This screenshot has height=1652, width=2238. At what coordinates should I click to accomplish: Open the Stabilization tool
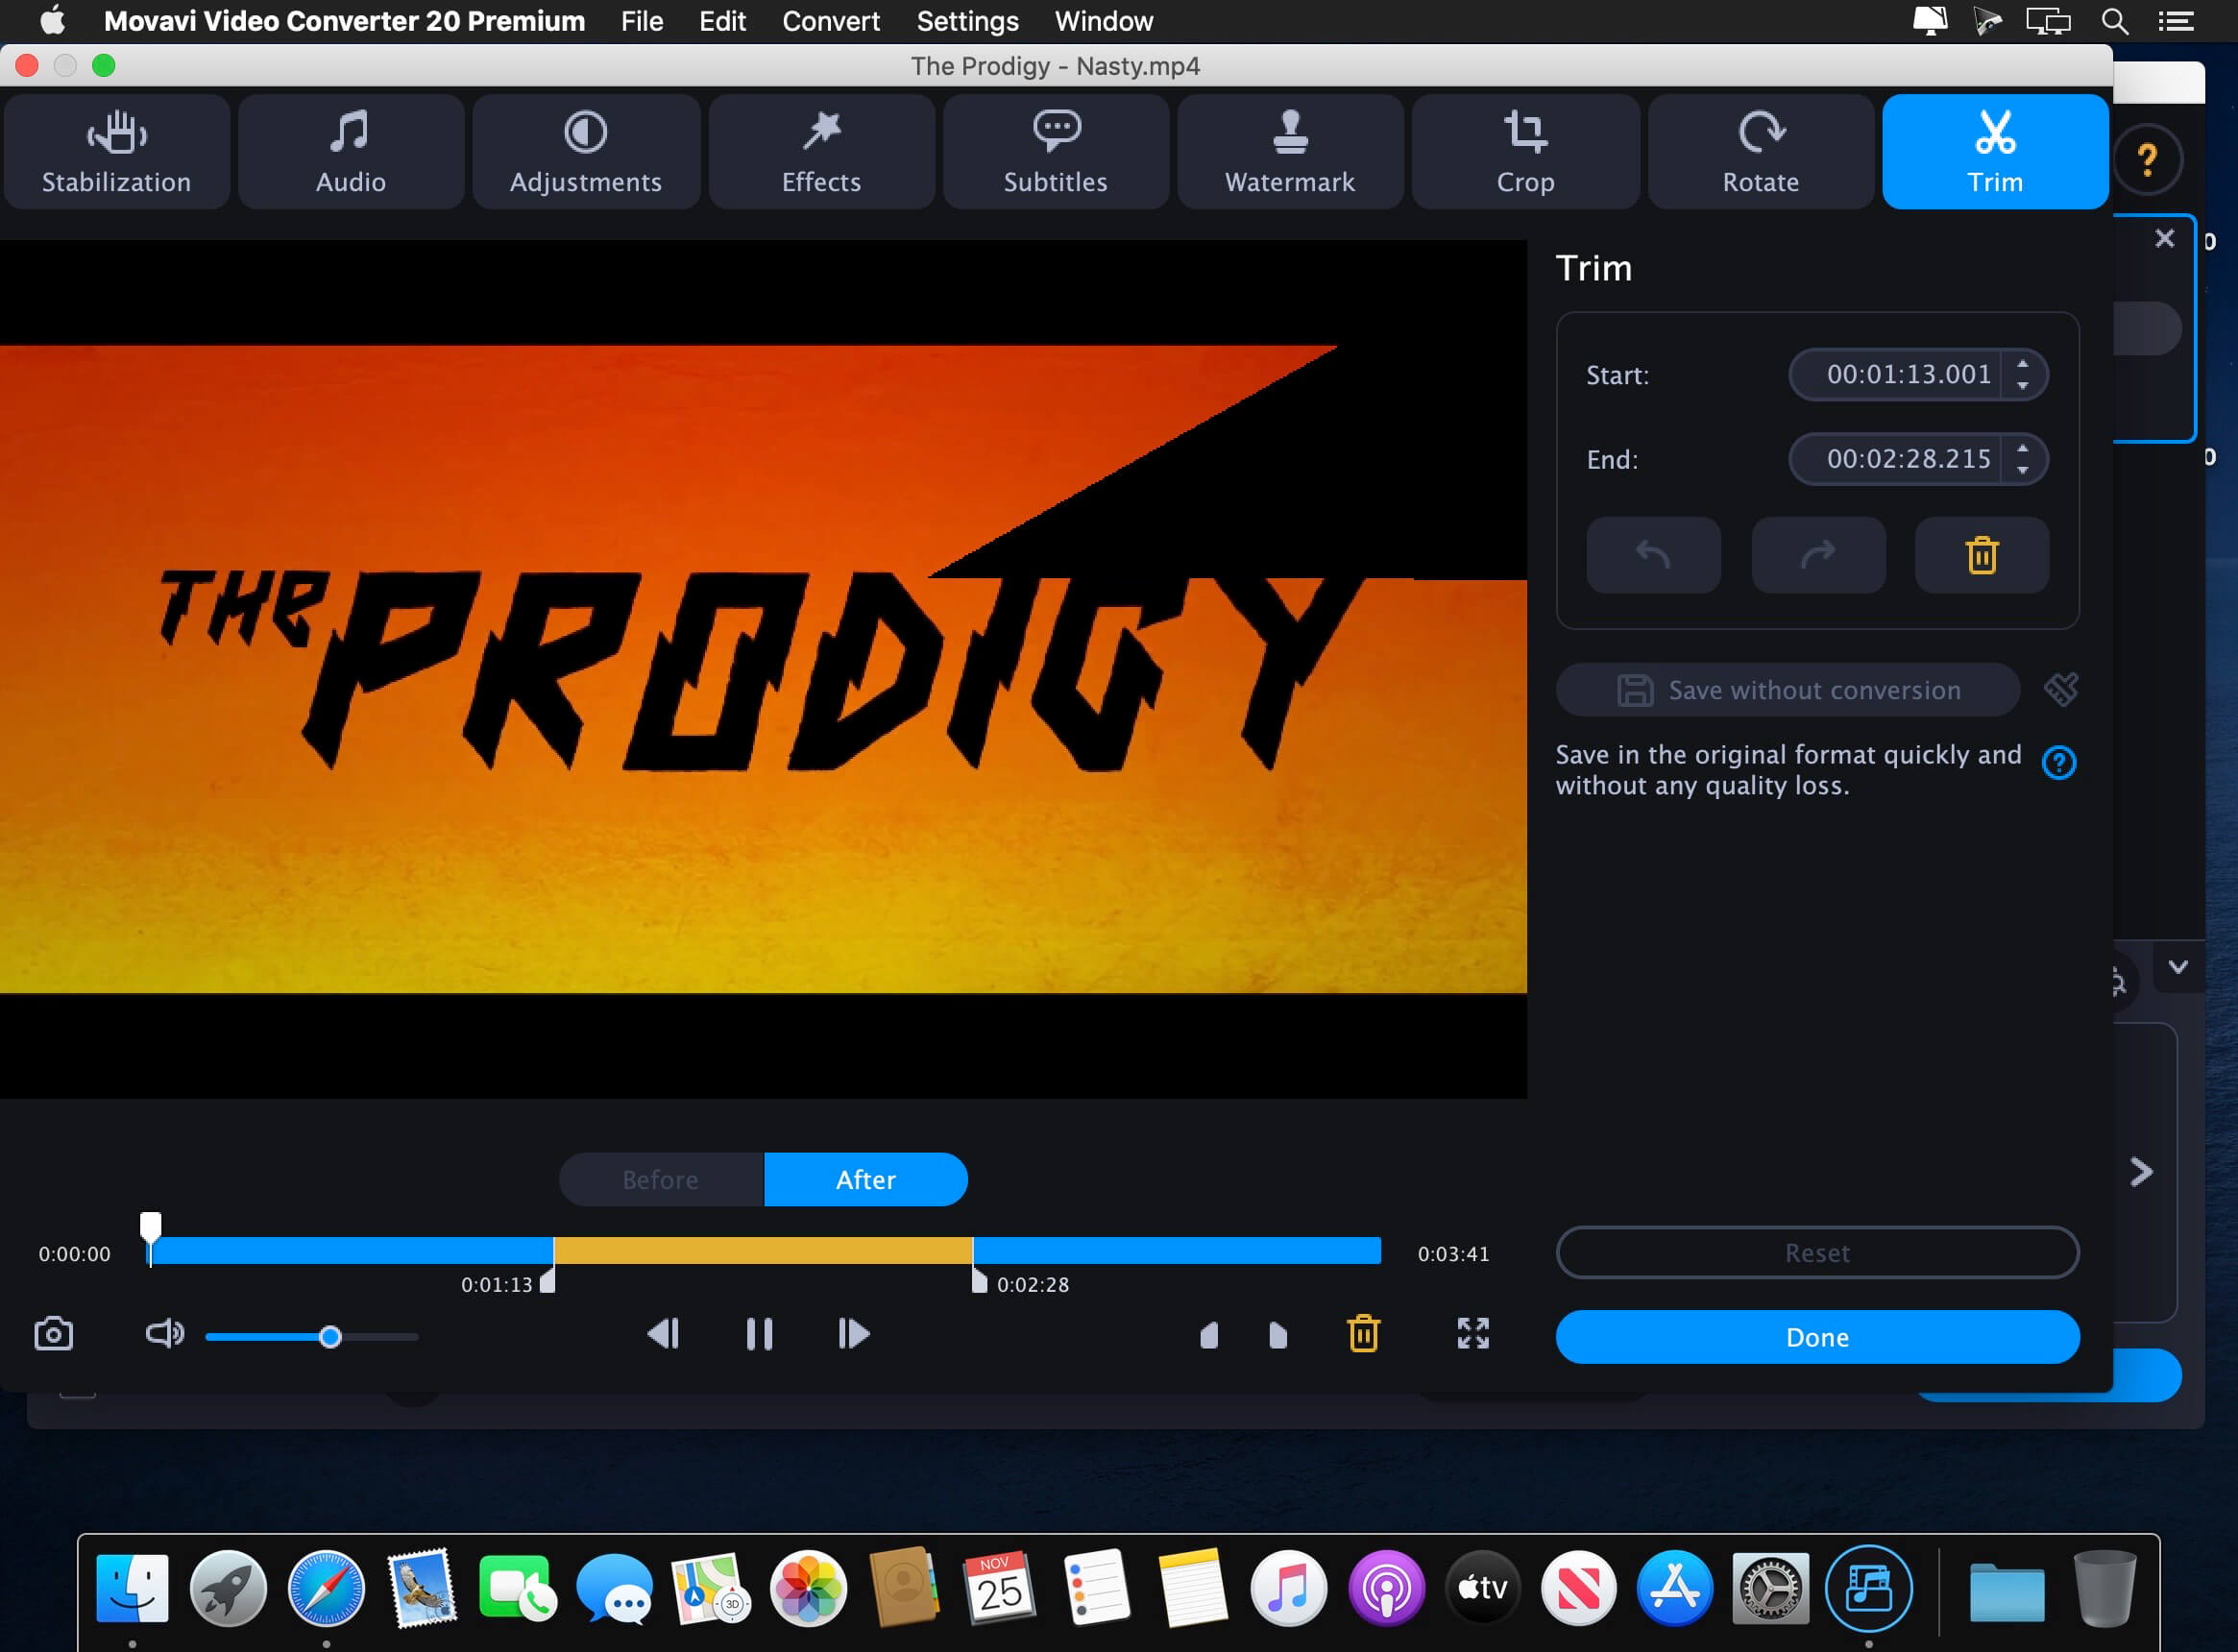coord(117,152)
